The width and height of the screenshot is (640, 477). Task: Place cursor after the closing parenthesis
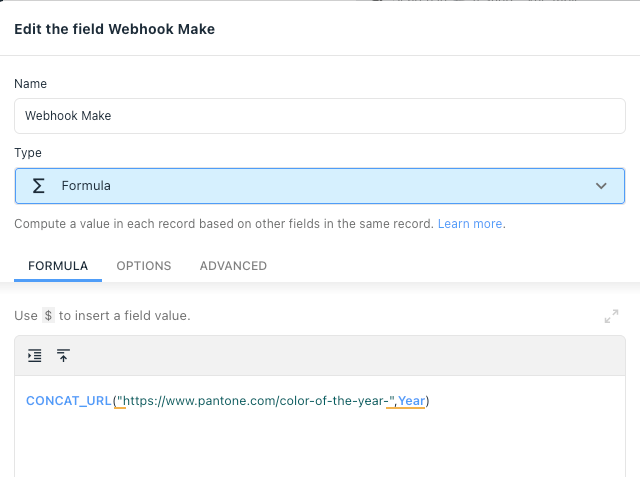click(430, 401)
